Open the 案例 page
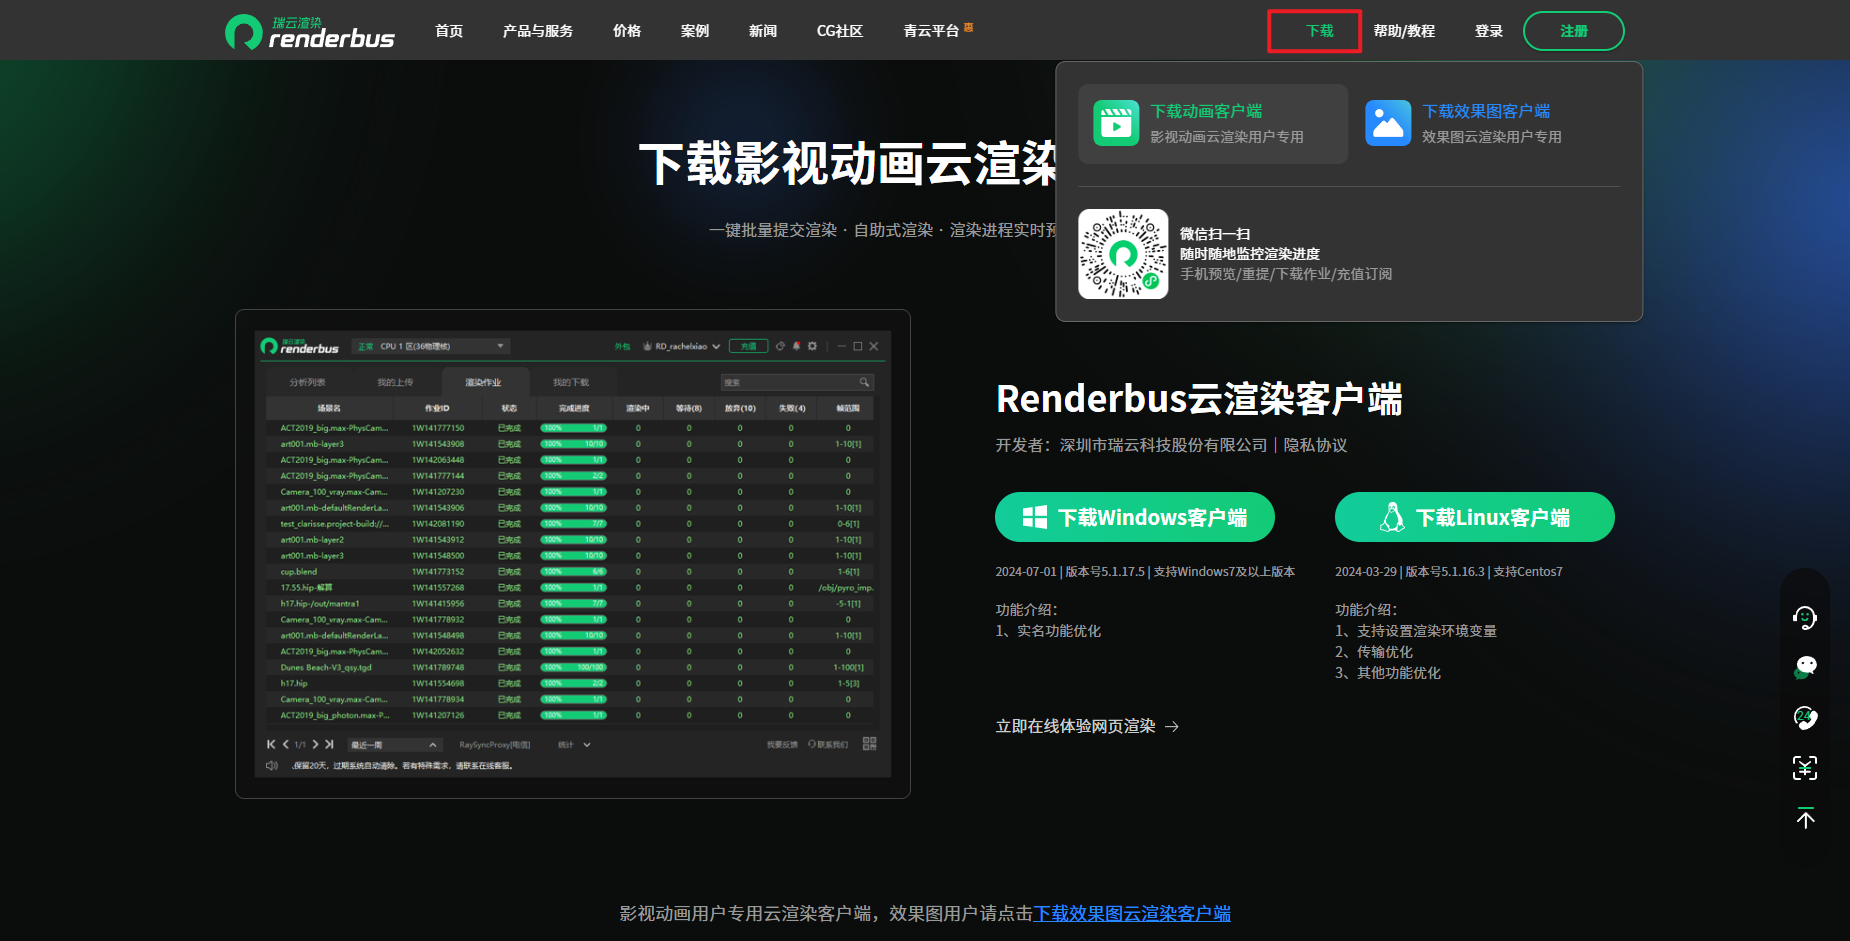The height and width of the screenshot is (941, 1850). point(695,31)
